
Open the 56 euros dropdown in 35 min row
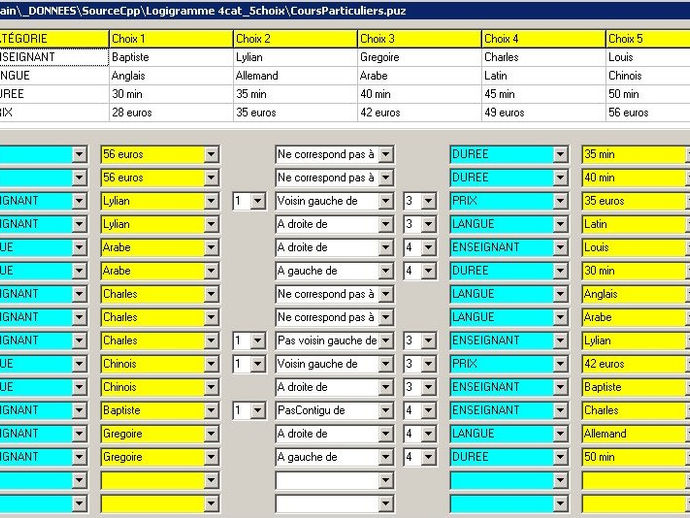click(x=212, y=154)
